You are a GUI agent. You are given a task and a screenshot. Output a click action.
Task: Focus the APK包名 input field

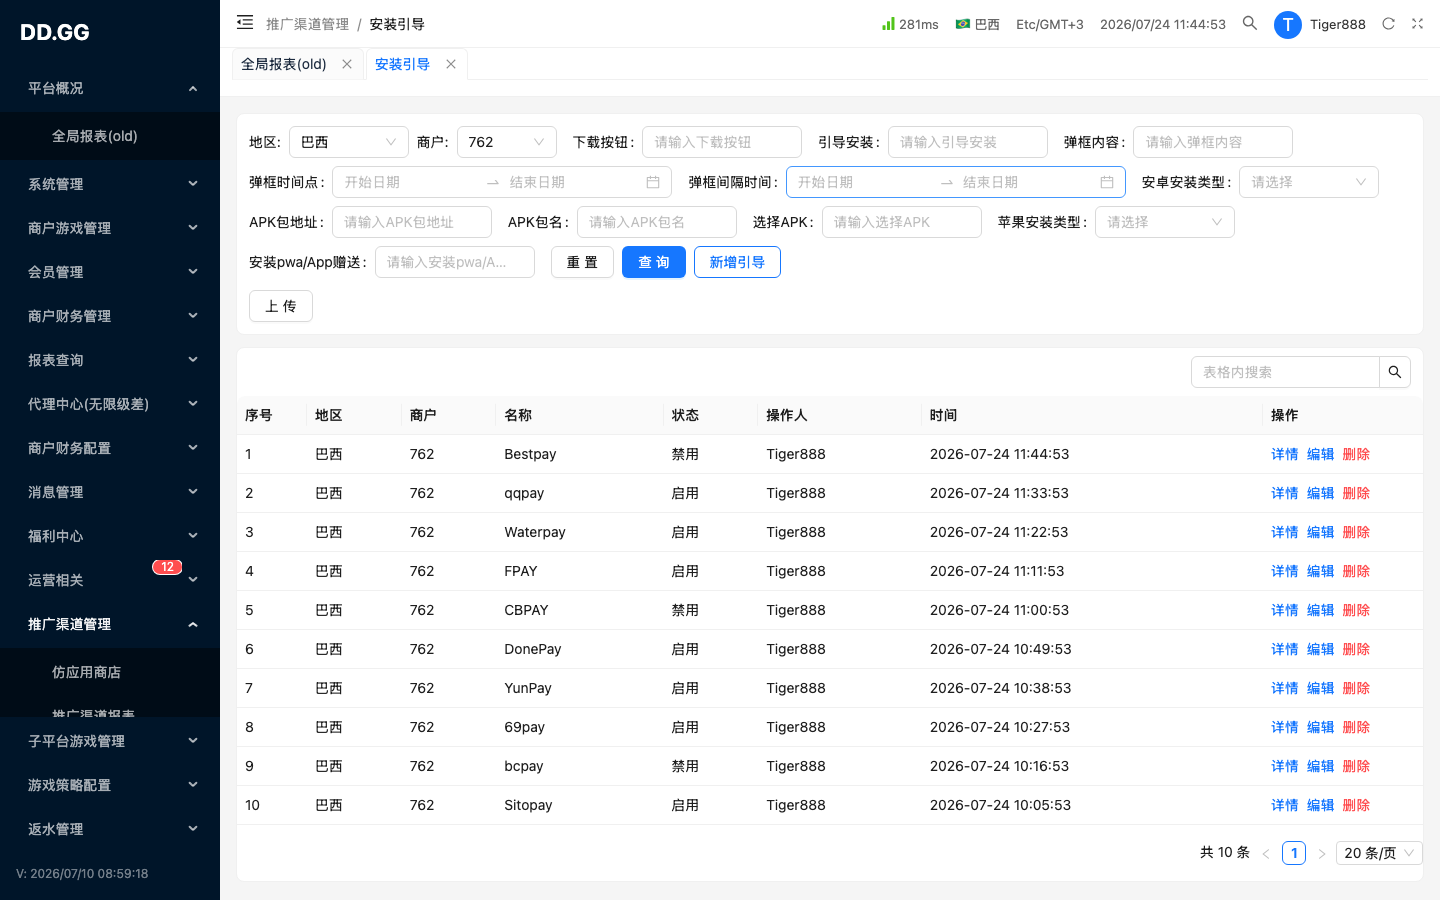coord(657,222)
